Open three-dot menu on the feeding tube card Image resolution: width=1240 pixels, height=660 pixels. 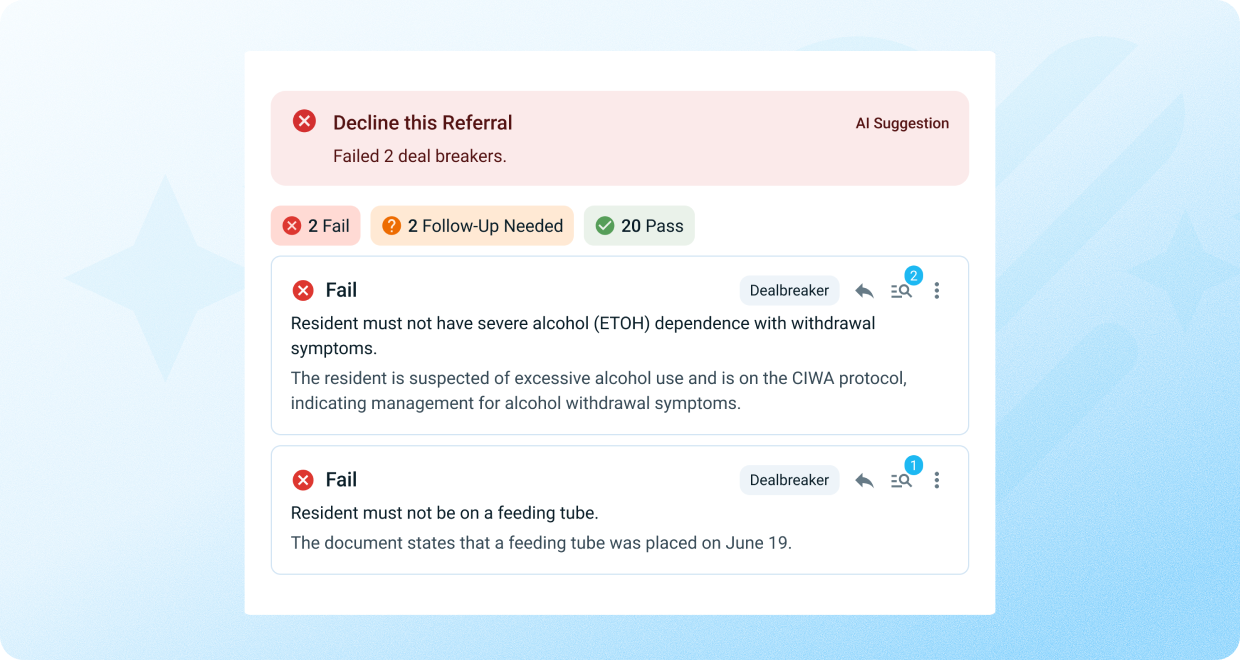point(937,481)
